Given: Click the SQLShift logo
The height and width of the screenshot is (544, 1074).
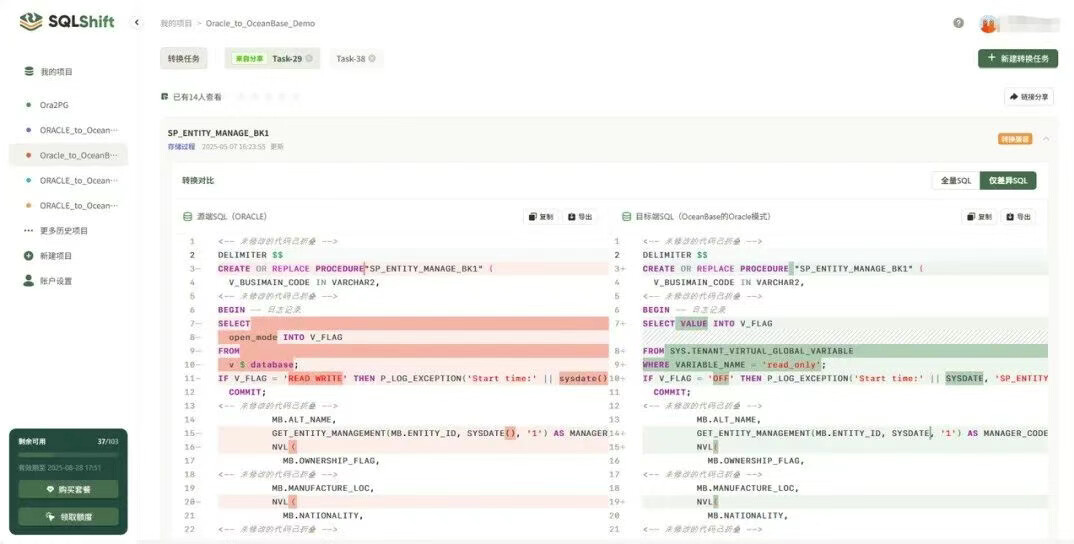Looking at the screenshot, I should tap(67, 22).
